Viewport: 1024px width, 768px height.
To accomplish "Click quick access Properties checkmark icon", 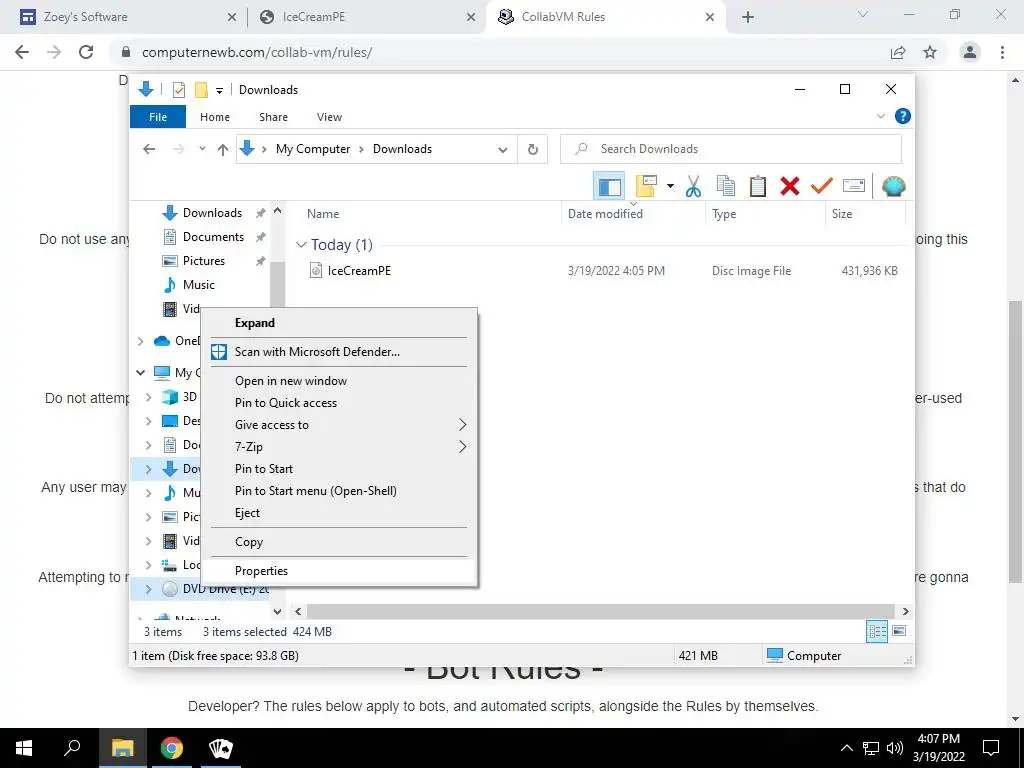I will (179, 90).
